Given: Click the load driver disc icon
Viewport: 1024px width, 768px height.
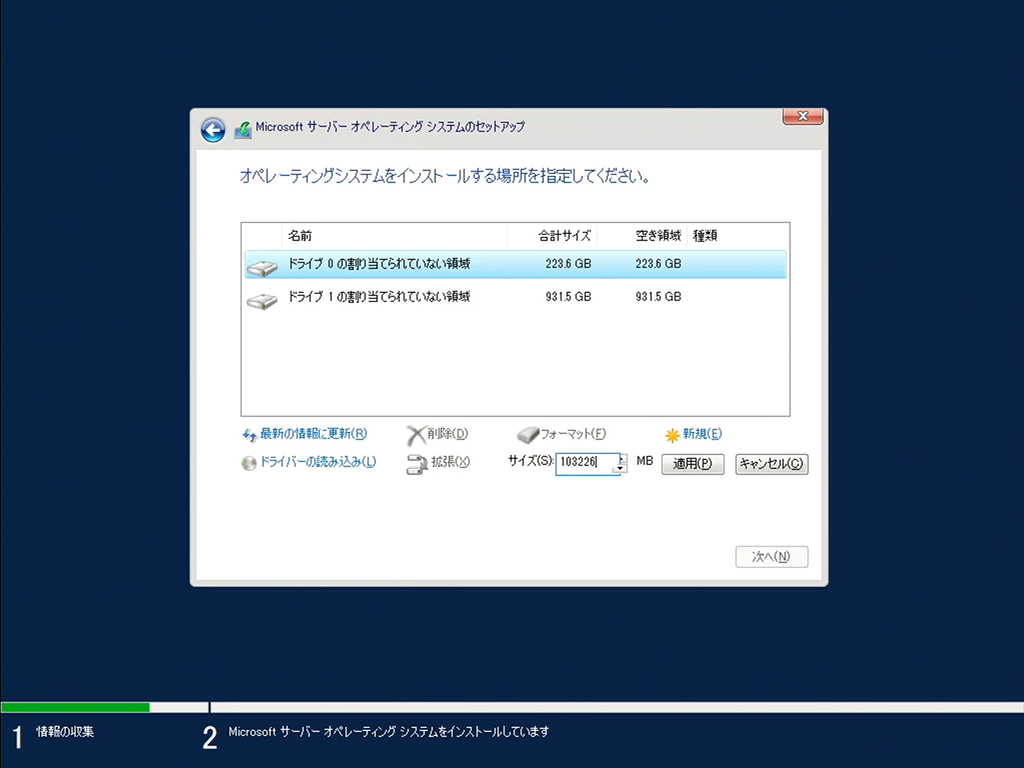Looking at the screenshot, I should point(249,464).
